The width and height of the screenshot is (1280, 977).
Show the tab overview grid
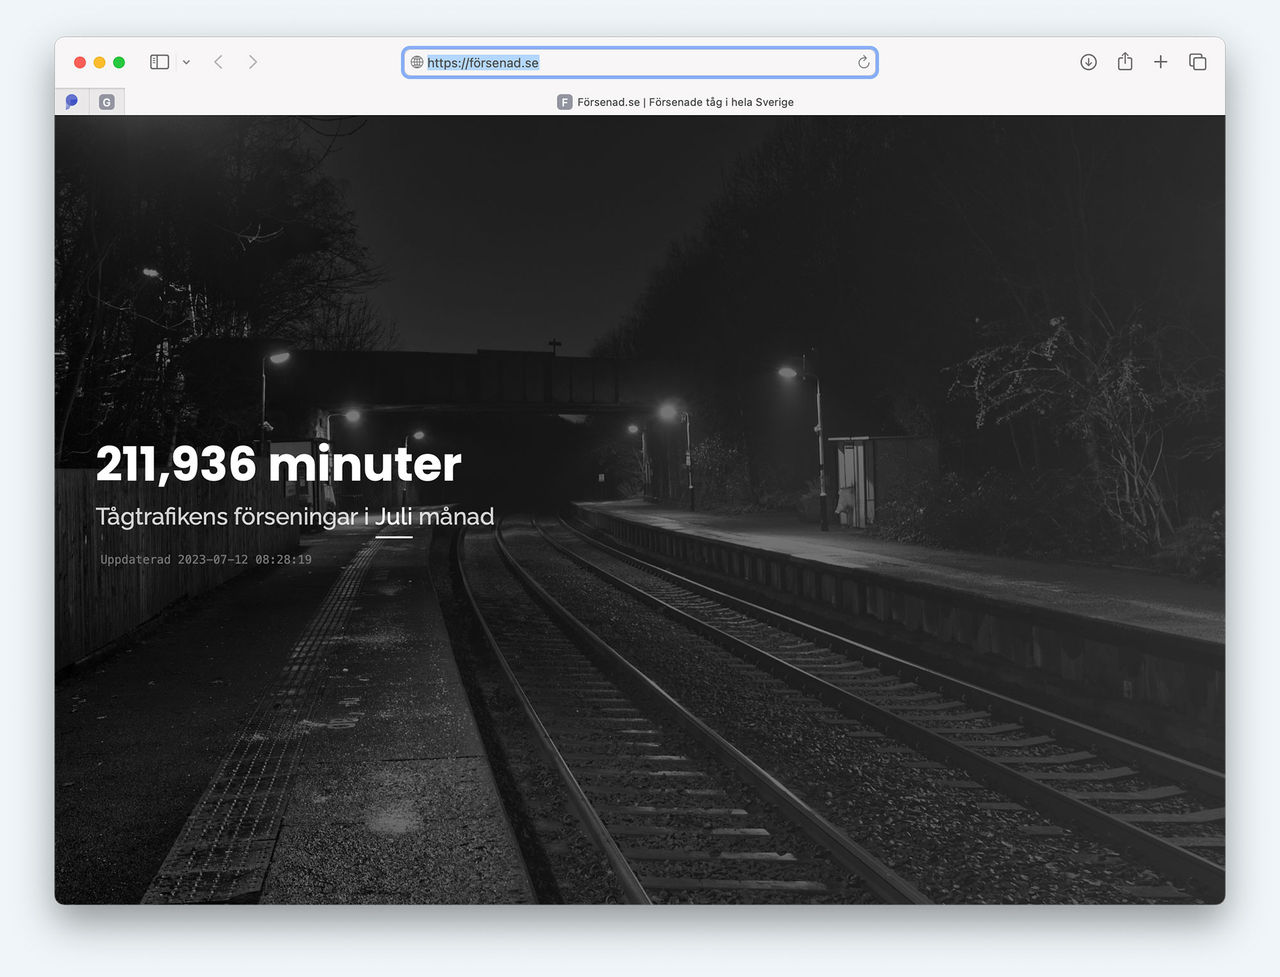point(1197,62)
